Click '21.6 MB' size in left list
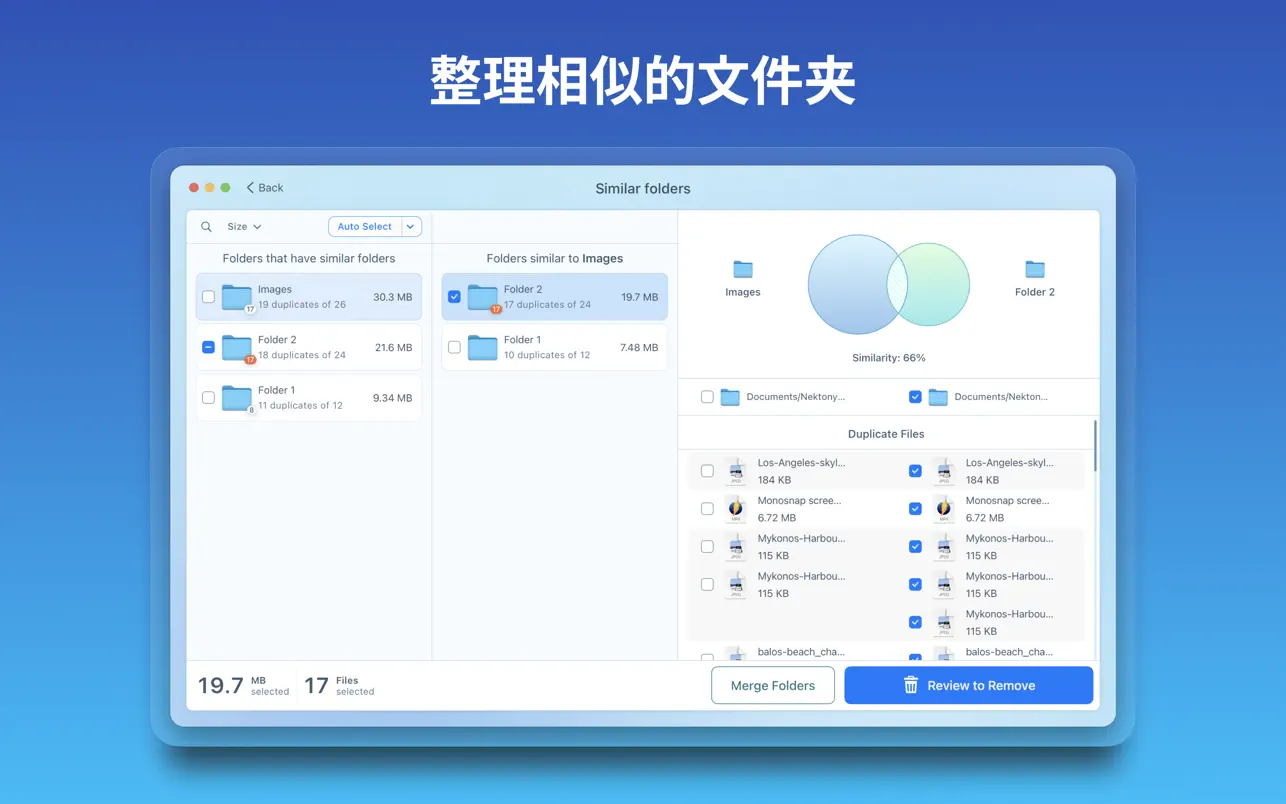Screen dimensions: 1286x804 point(393,347)
